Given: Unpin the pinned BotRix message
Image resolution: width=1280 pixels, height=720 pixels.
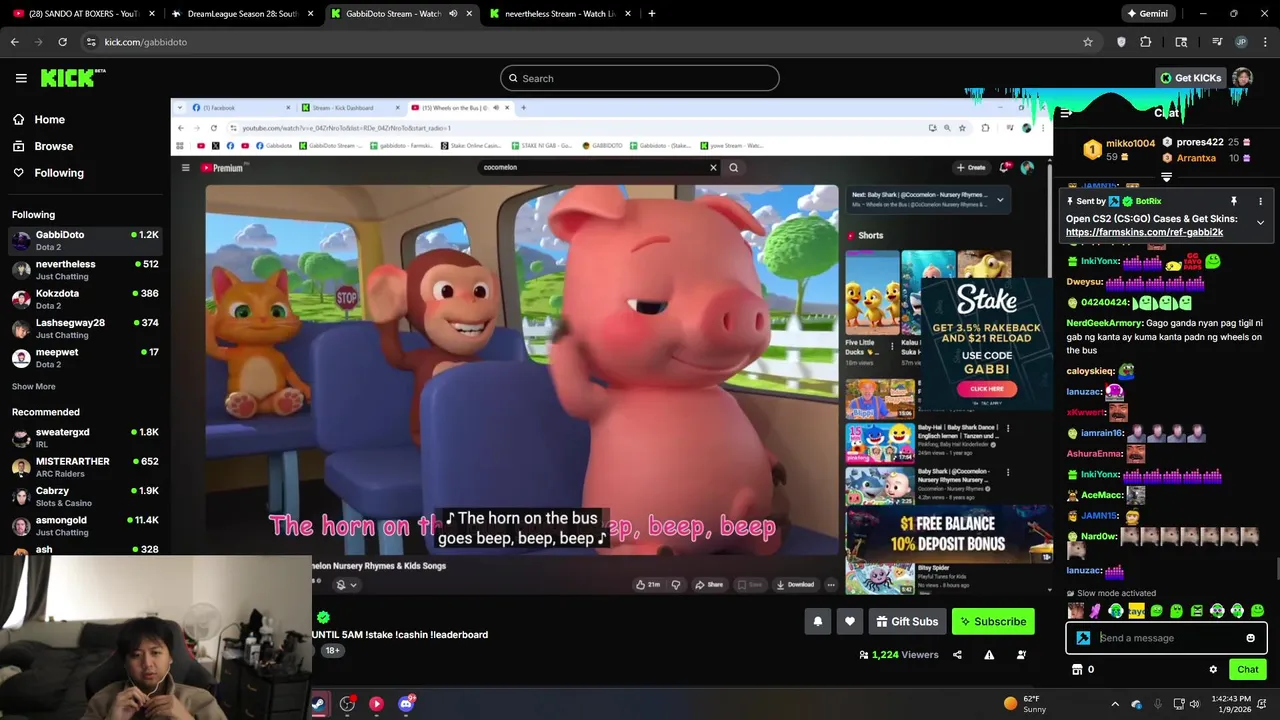Looking at the screenshot, I should (1233, 201).
